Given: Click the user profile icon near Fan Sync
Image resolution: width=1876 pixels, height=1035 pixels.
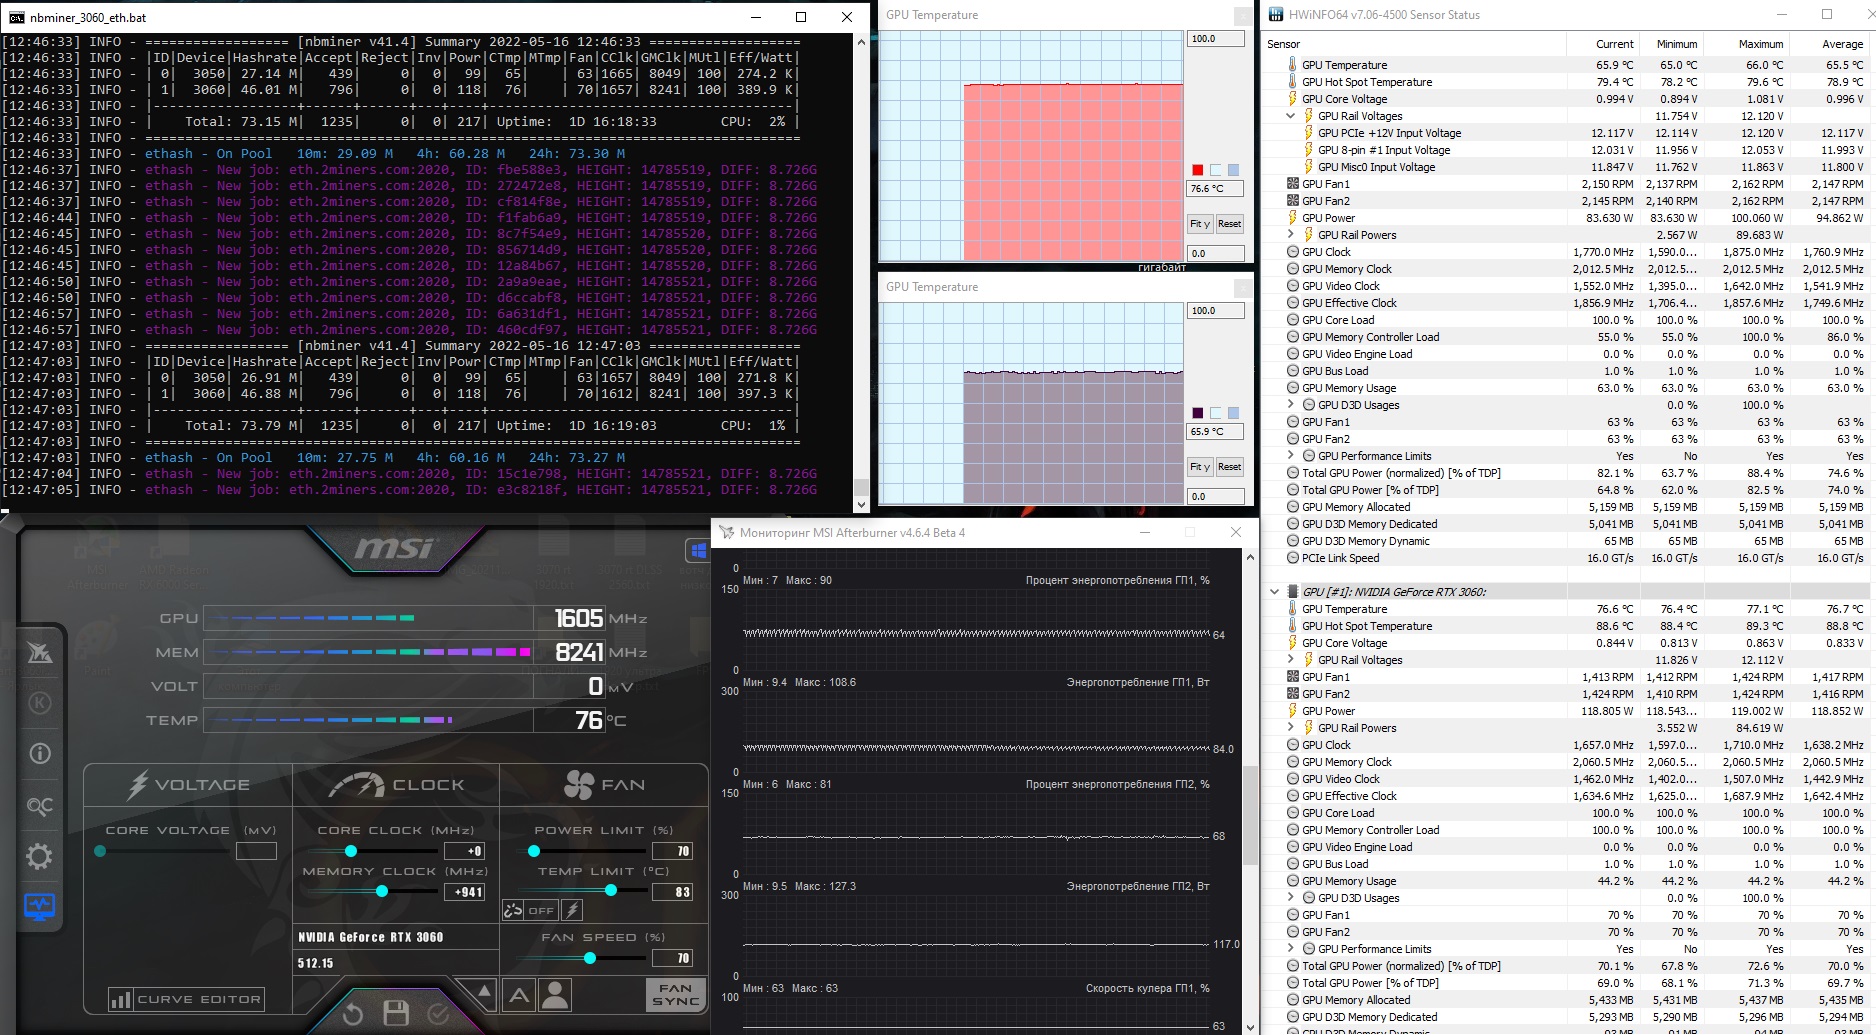Looking at the screenshot, I should (x=555, y=994).
